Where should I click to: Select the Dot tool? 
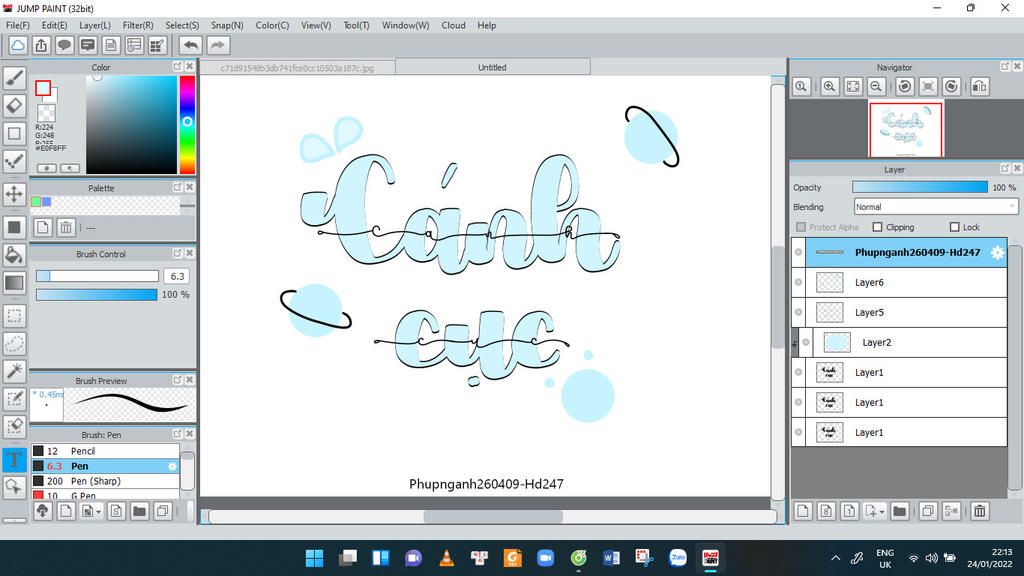pos(14,161)
